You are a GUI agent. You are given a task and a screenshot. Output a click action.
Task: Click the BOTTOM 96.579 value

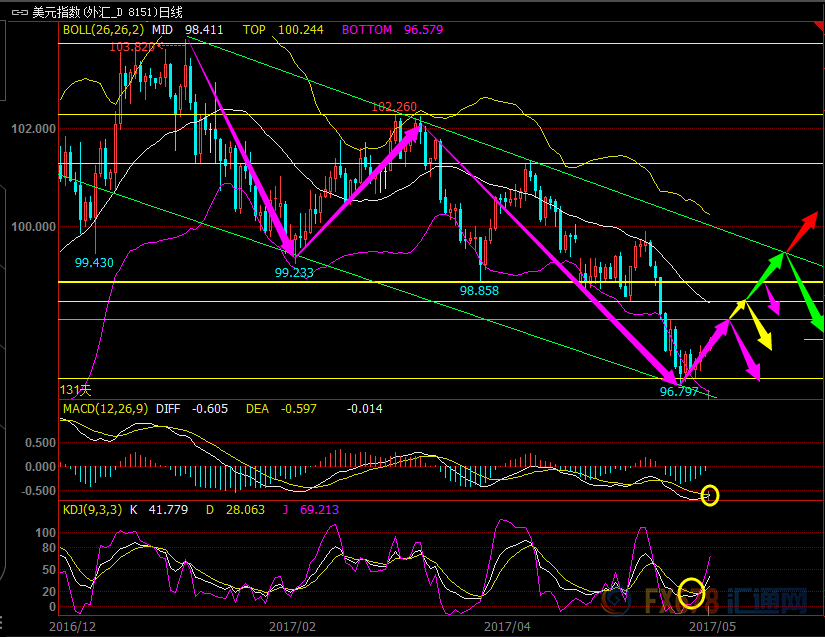coord(393,29)
